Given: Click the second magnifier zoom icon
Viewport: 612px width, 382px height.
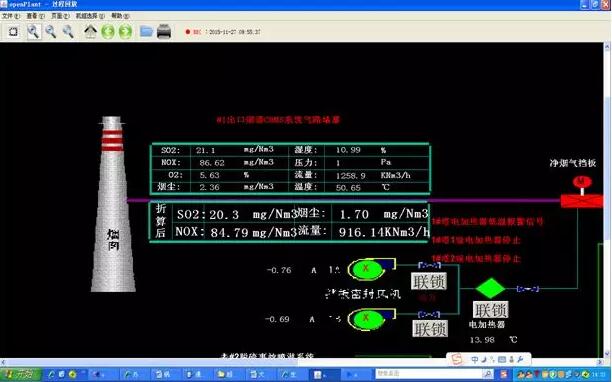Looking at the screenshot, I should coord(51,32).
